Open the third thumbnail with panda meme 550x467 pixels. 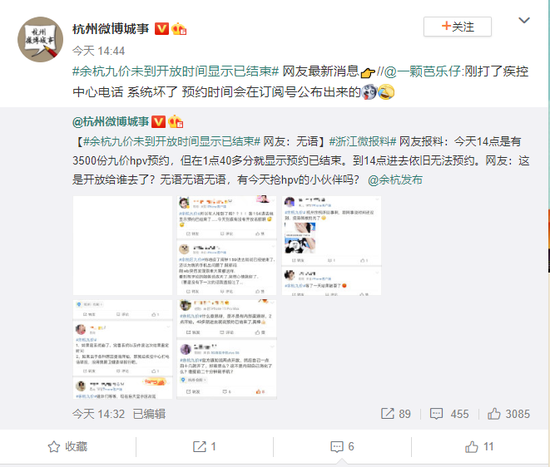pos(331,246)
